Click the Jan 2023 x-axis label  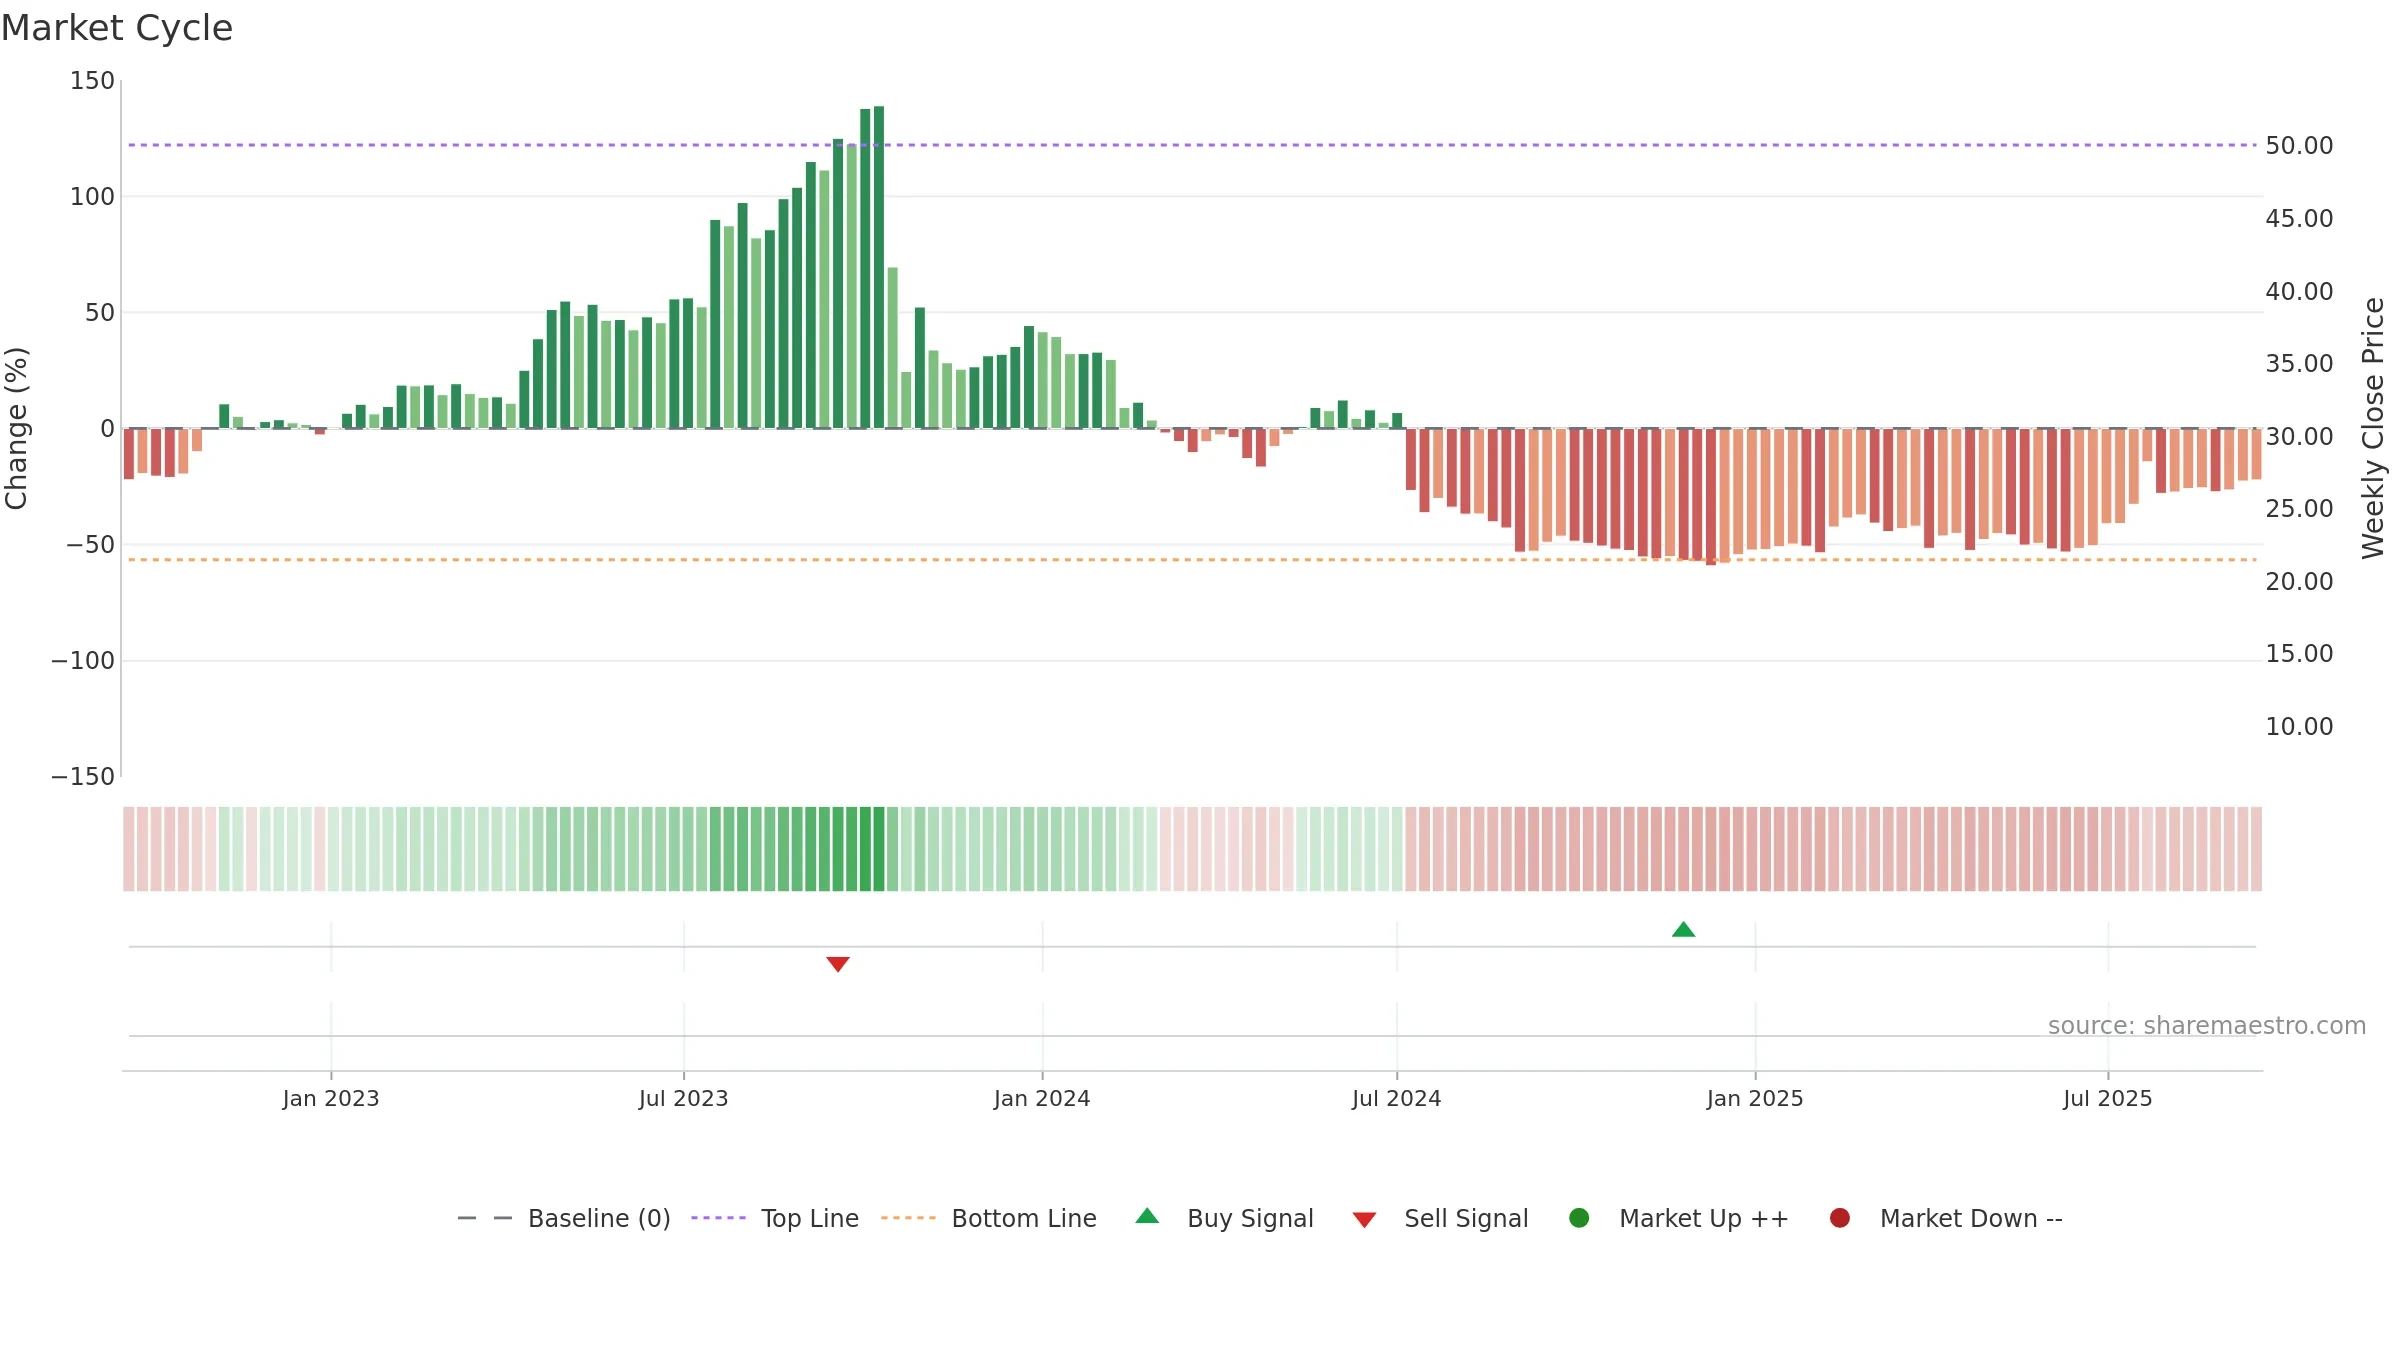331,1099
